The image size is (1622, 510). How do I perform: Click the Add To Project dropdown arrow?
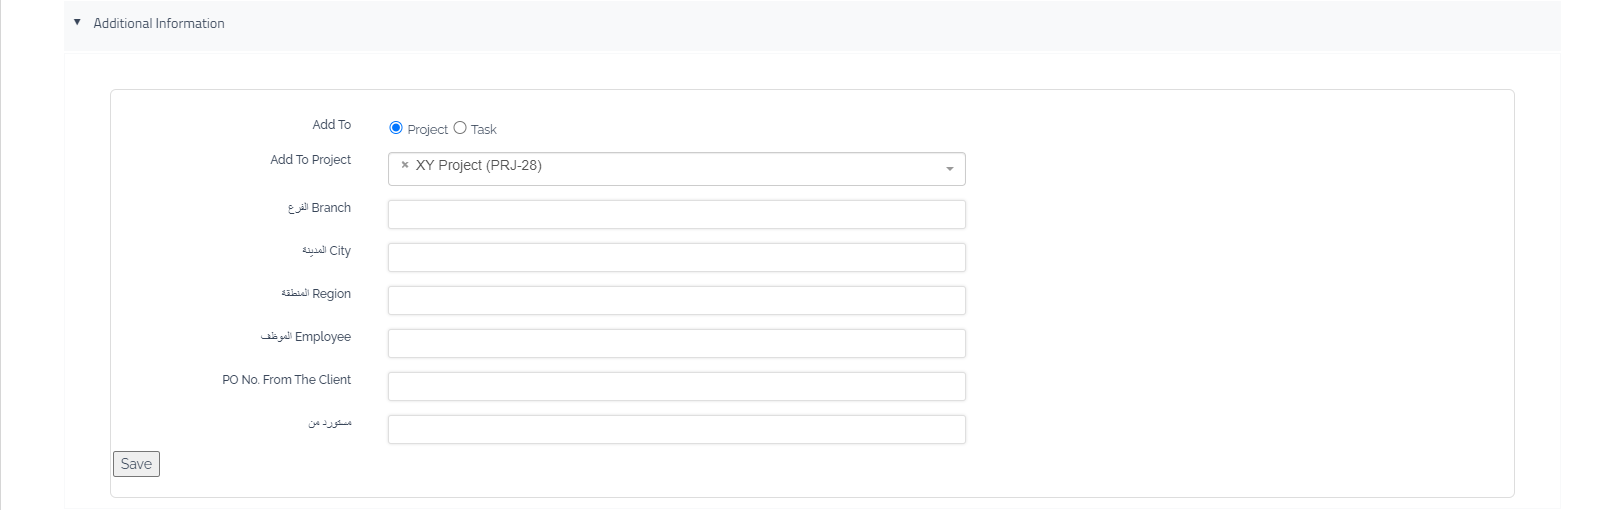tap(949, 169)
